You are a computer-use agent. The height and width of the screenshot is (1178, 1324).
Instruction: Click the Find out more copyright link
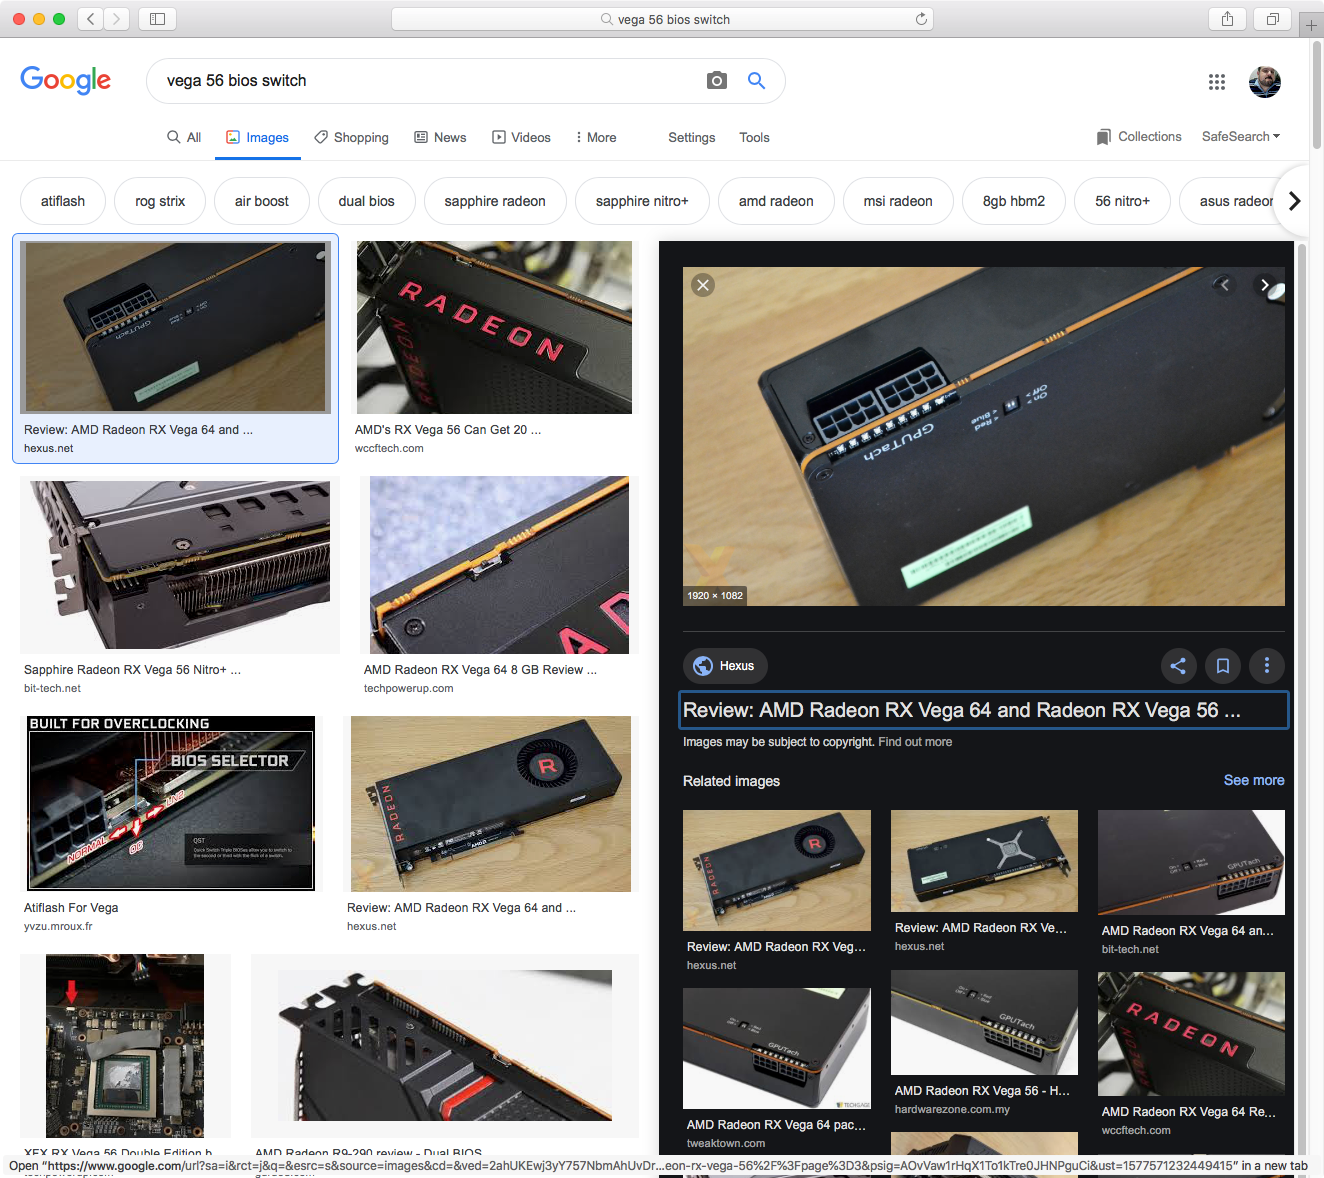pyautogui.click(x=915, y=742)
